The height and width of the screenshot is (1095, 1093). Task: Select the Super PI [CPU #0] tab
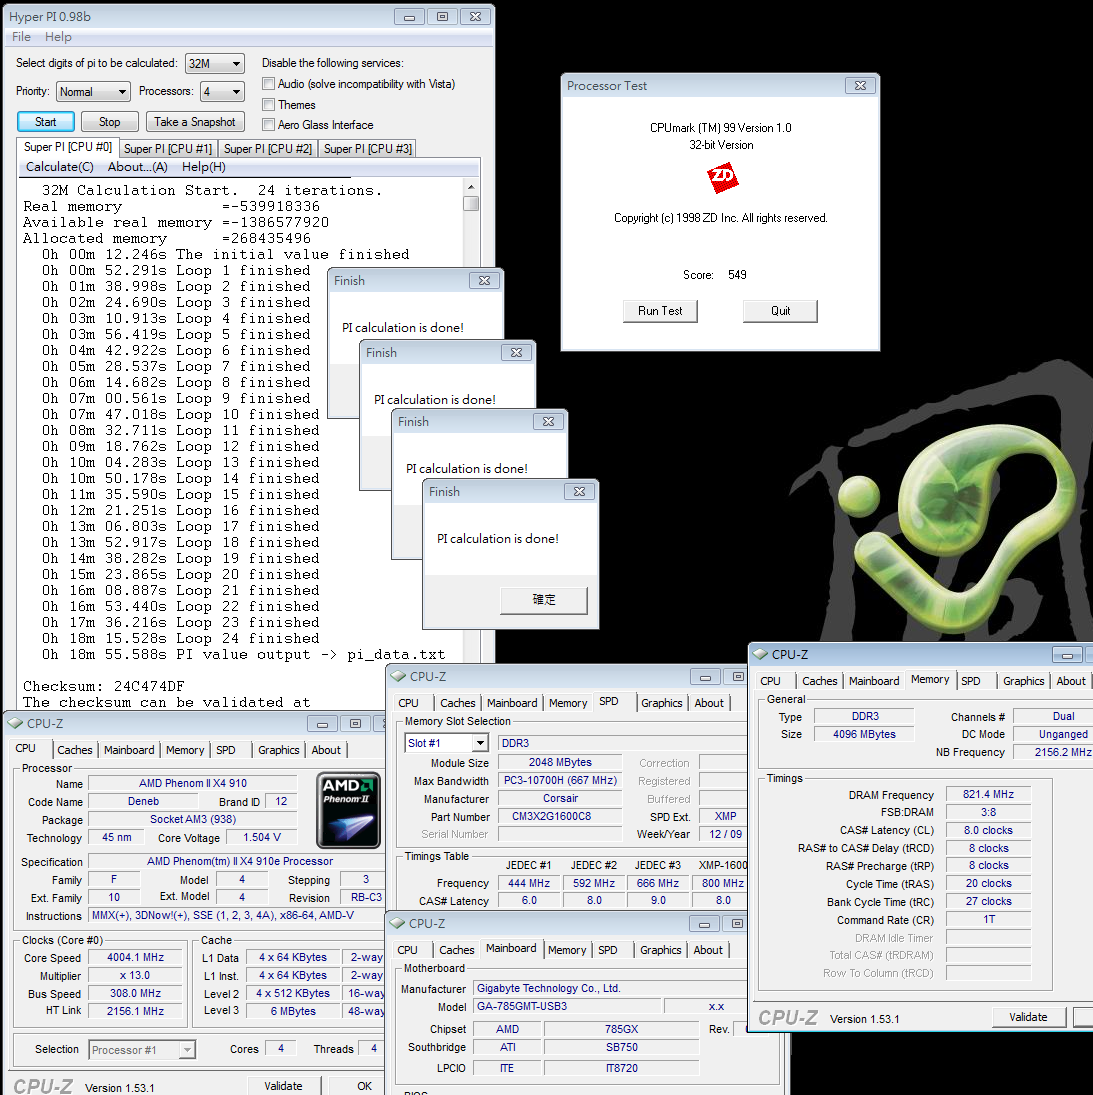point(67,147)
